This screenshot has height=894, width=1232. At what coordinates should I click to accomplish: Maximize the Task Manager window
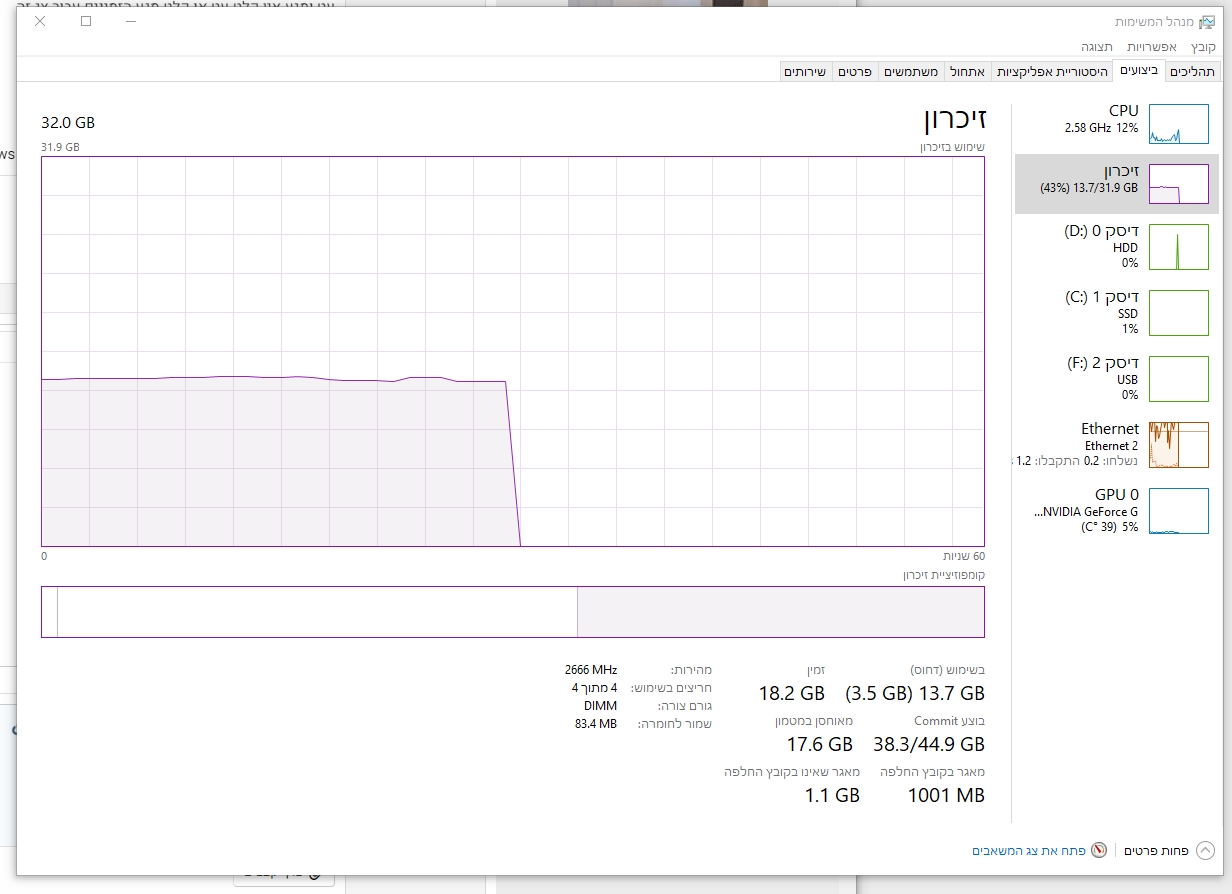(x=86, y=21)
